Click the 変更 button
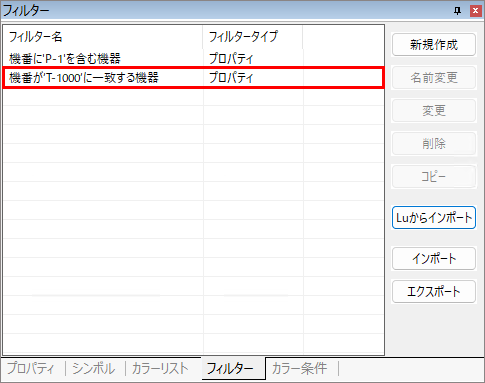The height and width of the screenshot is (383, 485). 434,110
